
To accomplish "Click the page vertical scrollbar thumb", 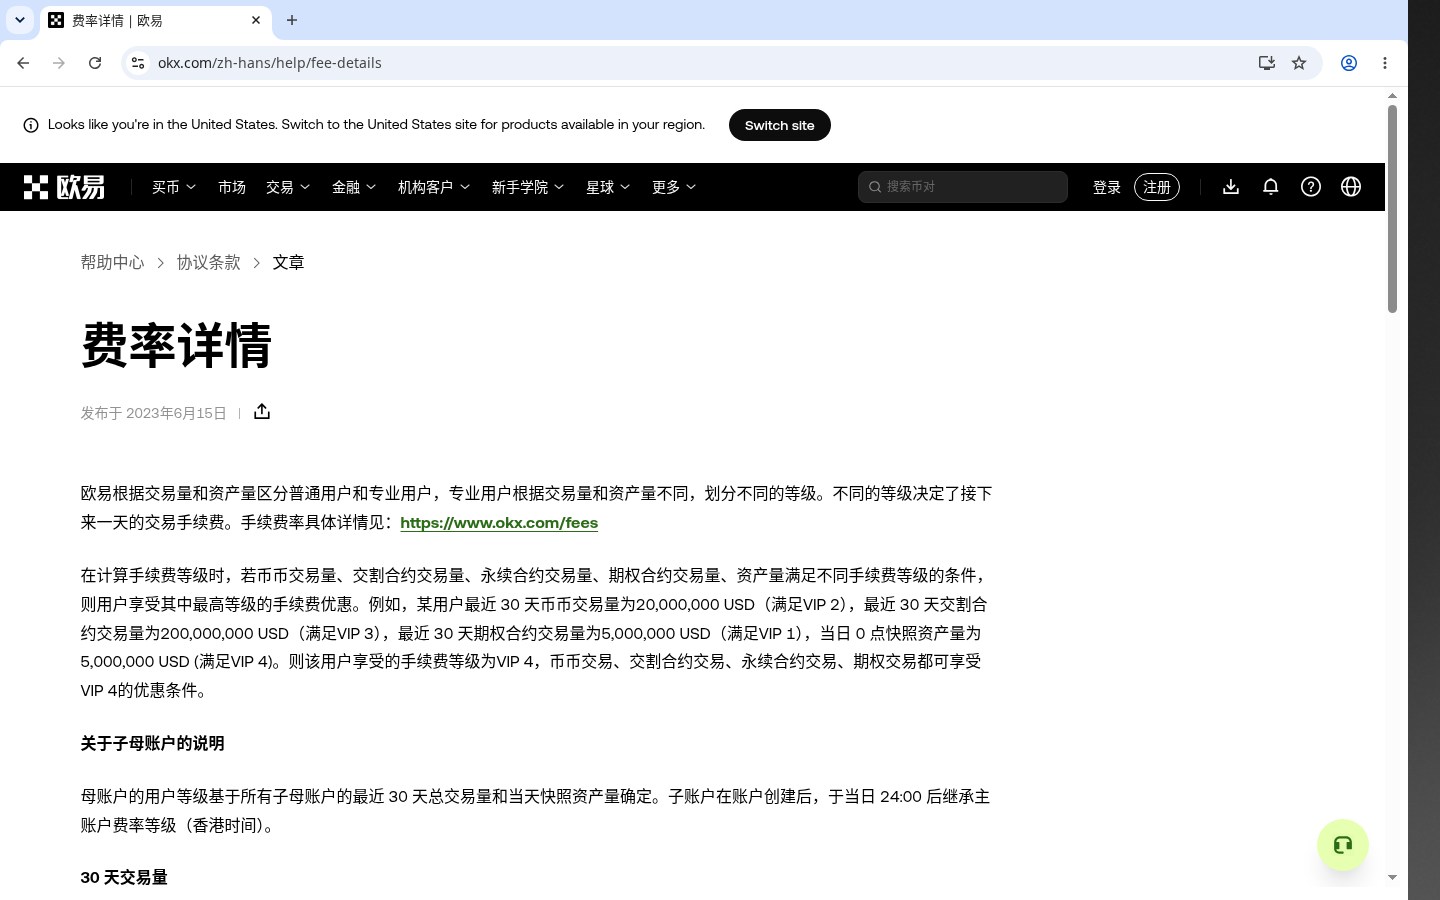I will coord(1392,209).
